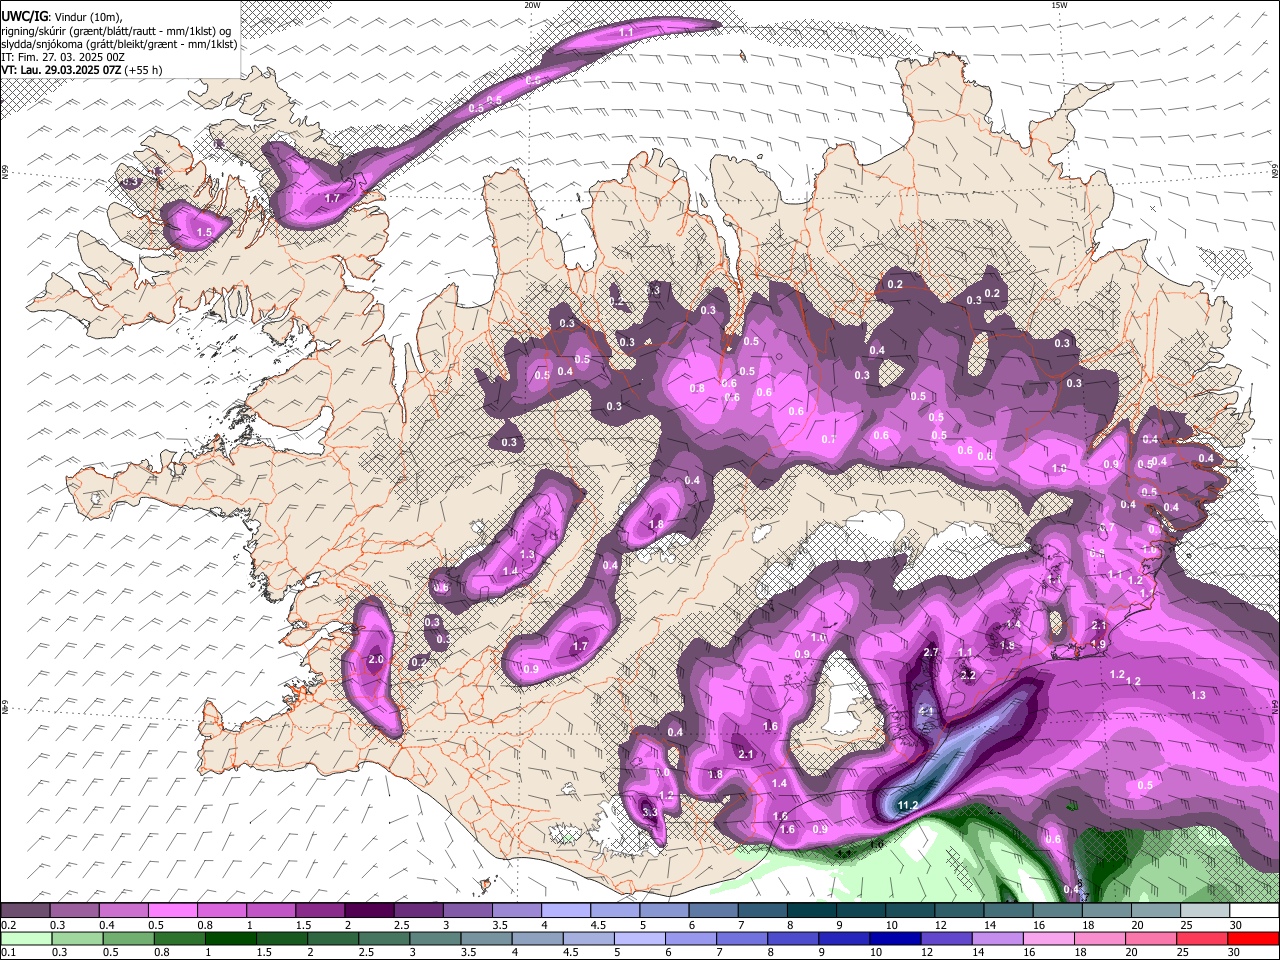Click the 'VT: Lau. 29.03.2025 07Z (+55 h)' line
1280x960 pixels.
pos(82,70)
